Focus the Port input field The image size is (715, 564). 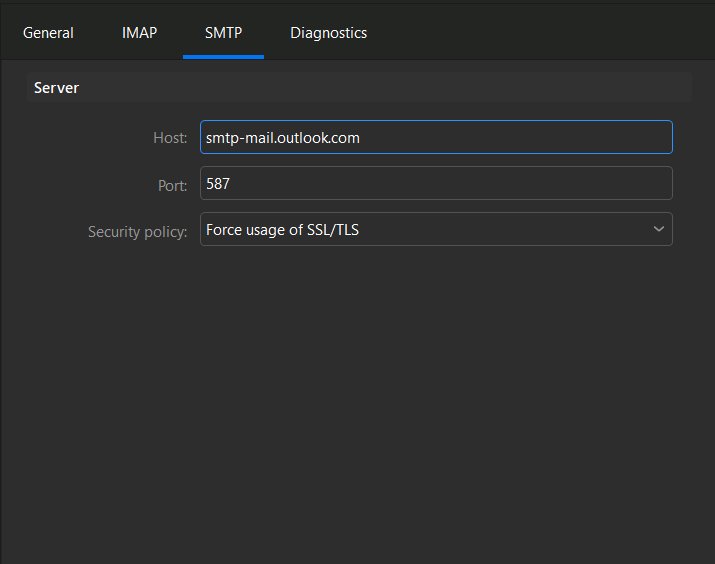436,183
